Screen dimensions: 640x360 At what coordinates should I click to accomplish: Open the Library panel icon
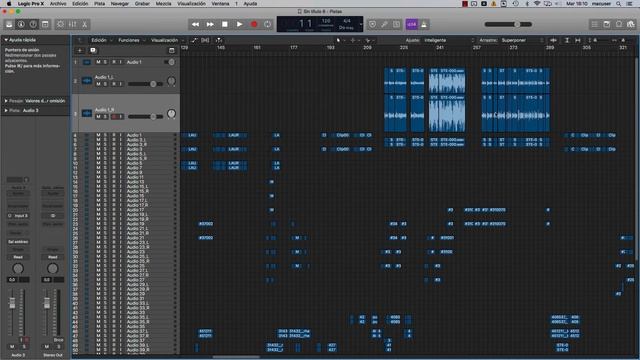(9, 24)
